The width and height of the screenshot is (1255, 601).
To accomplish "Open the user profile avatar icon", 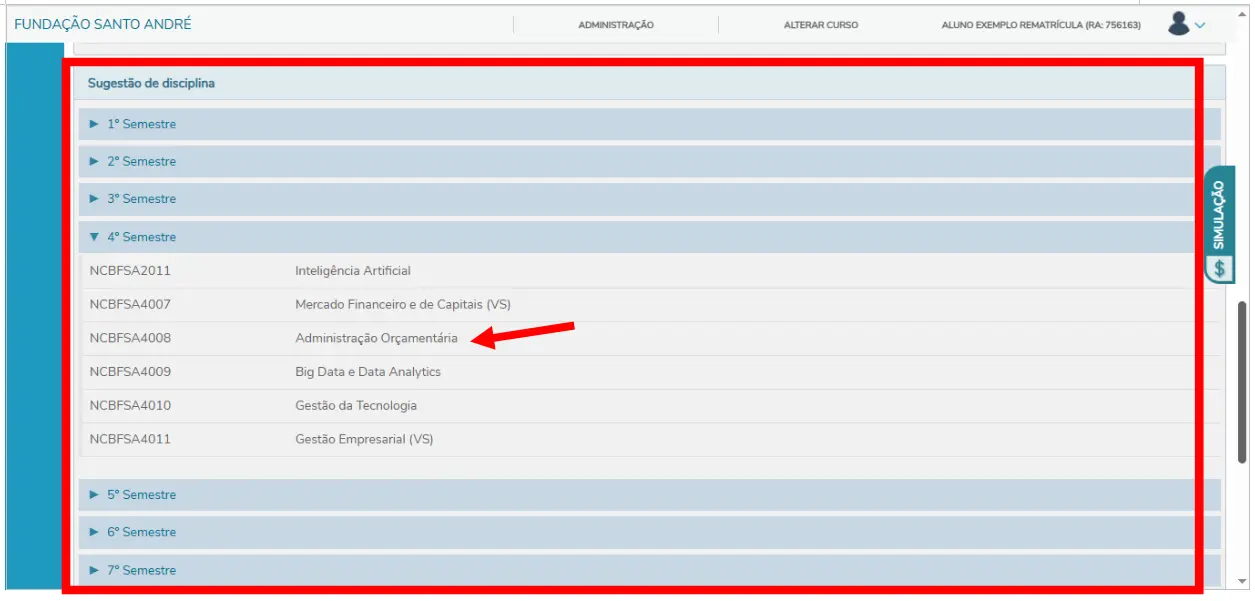I will click(1178, 24).
